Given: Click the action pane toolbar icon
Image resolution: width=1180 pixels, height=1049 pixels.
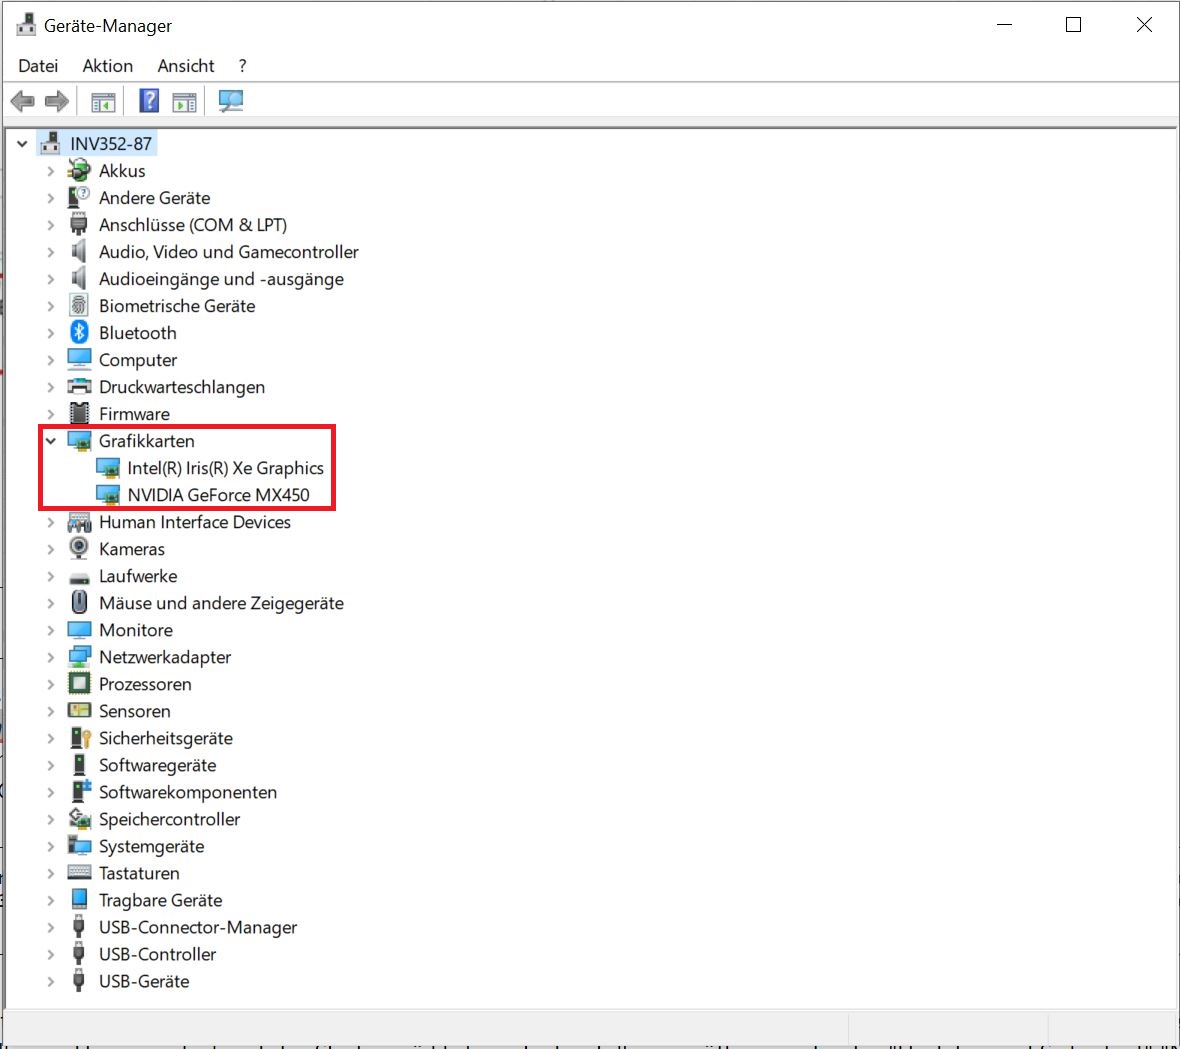Looking at the screenshot, I should point(184,102).
